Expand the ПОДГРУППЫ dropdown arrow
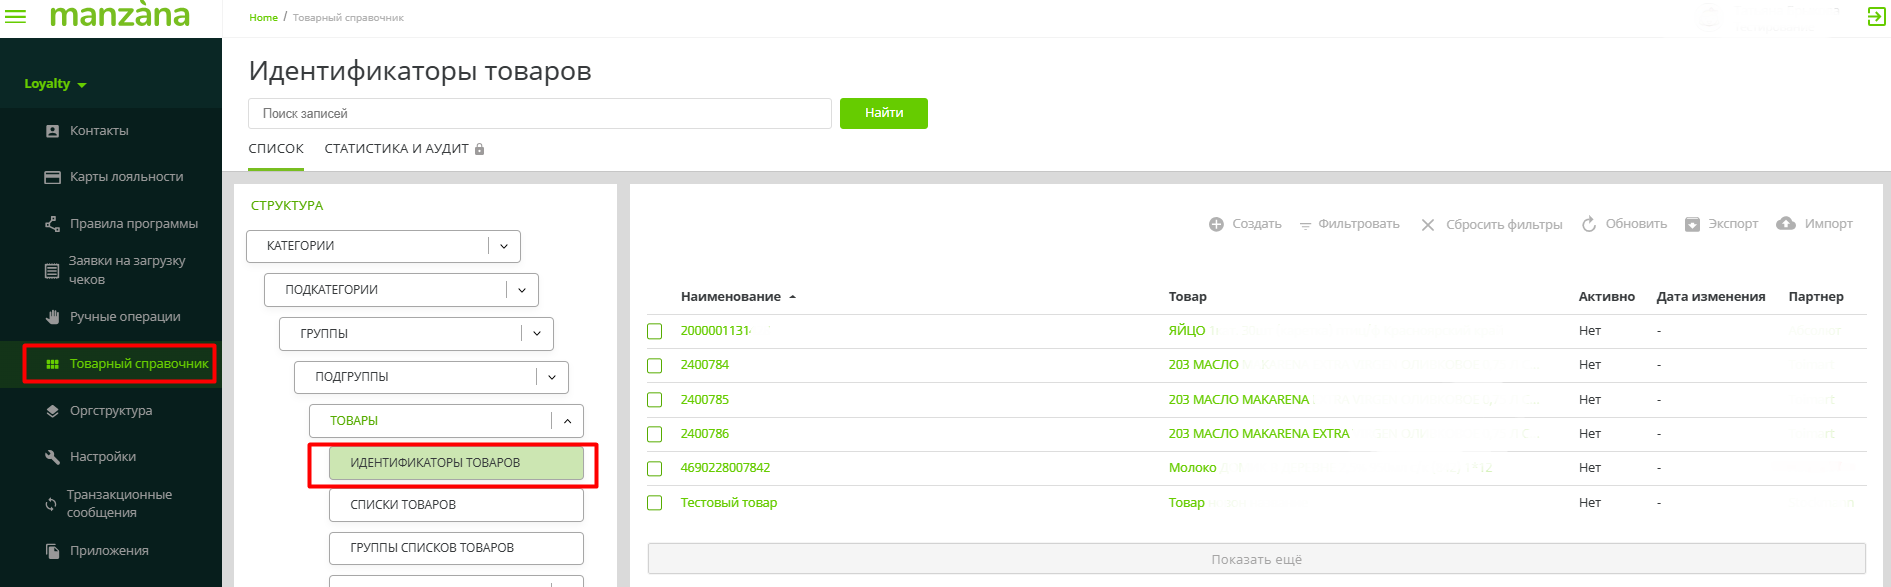The image size is (1891, 587). tap(552, 377)
